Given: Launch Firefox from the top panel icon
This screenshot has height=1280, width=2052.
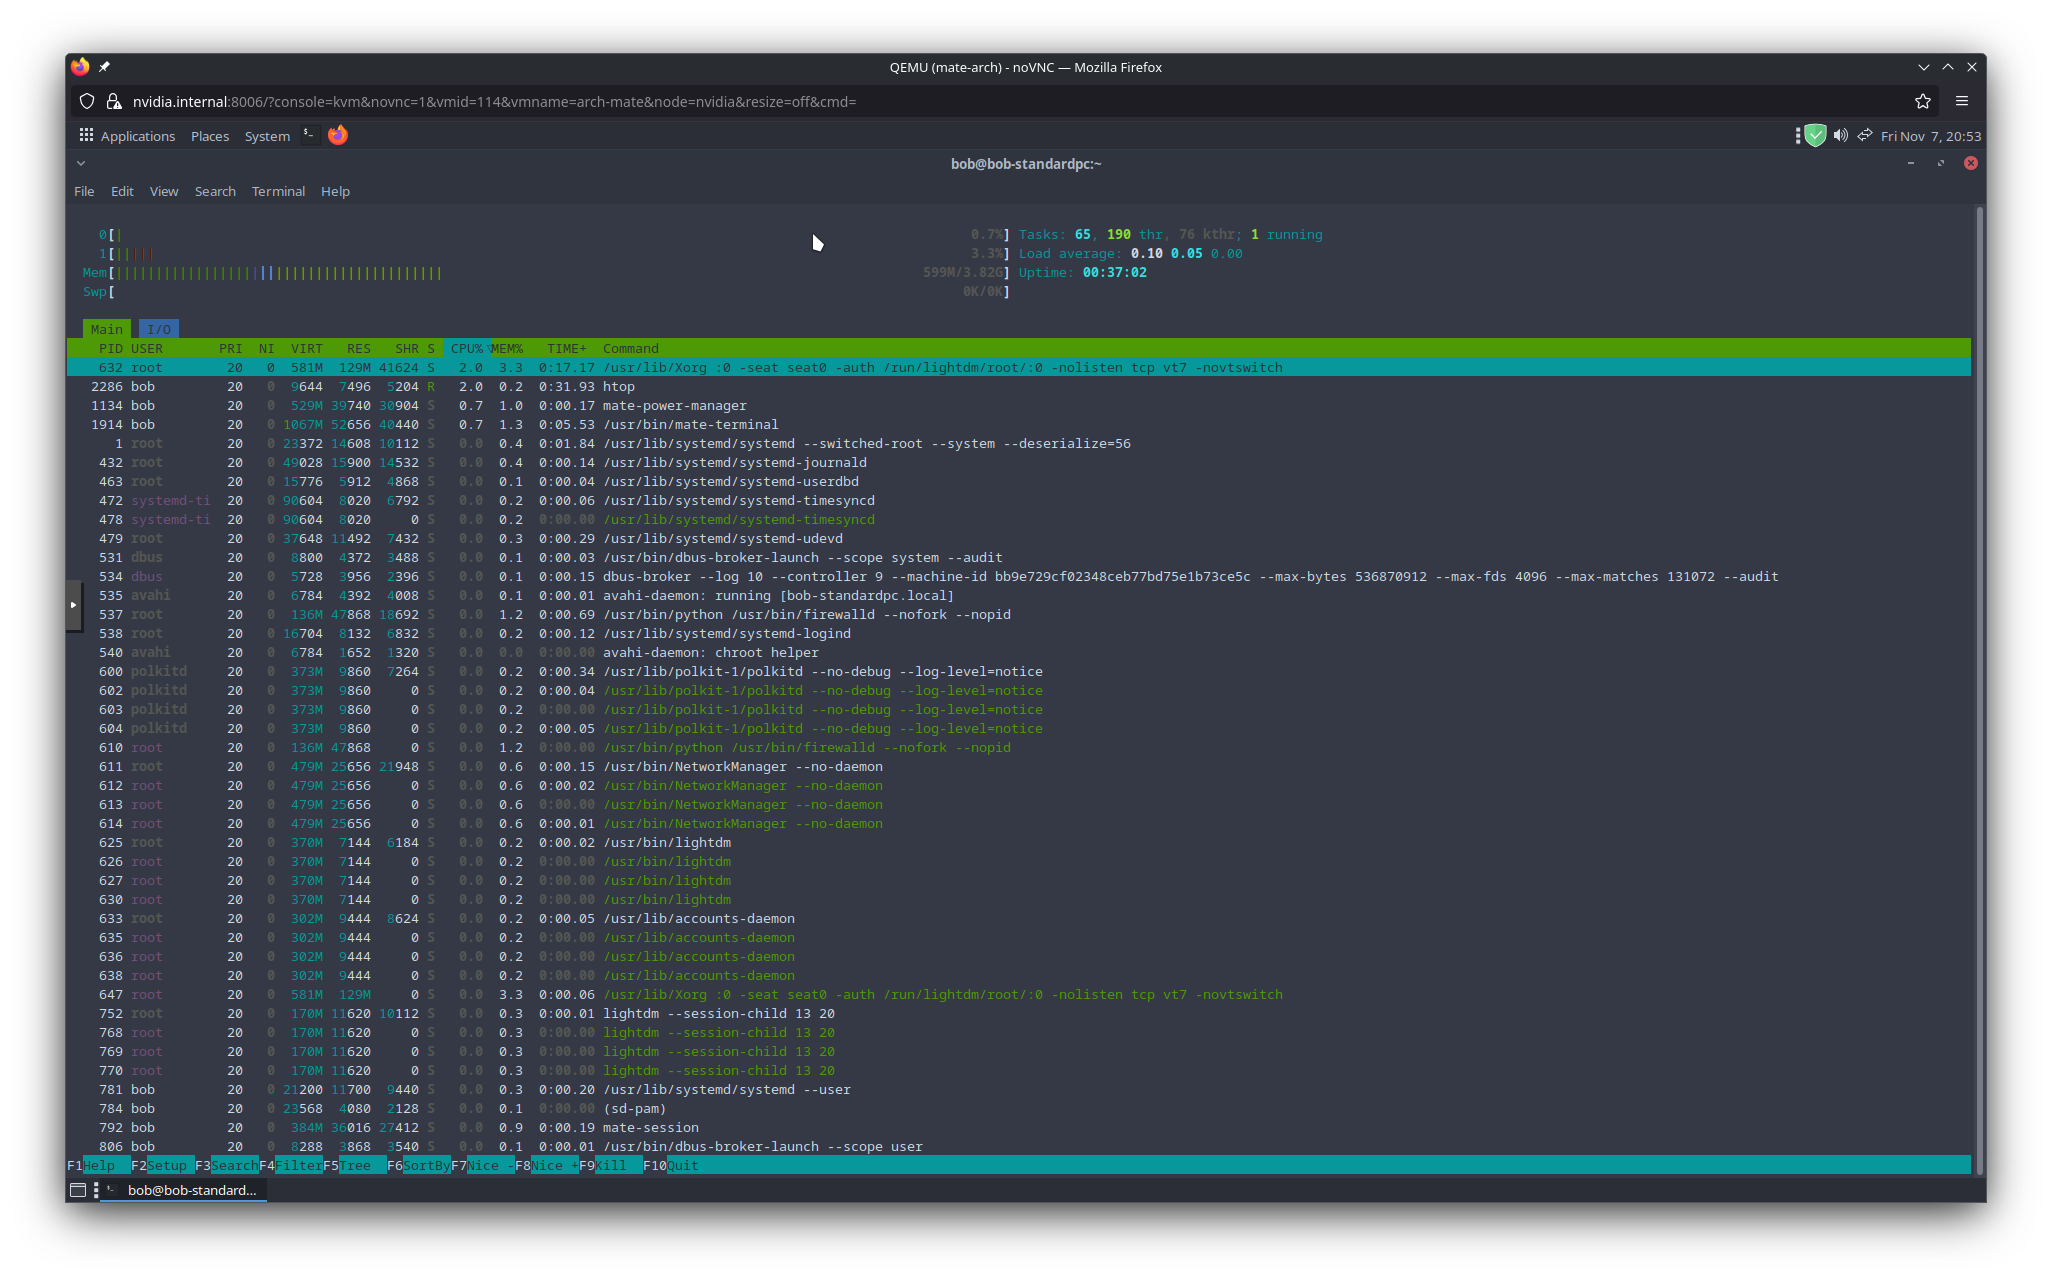Looking at the screenshot, I should click(x=337, y=135).
